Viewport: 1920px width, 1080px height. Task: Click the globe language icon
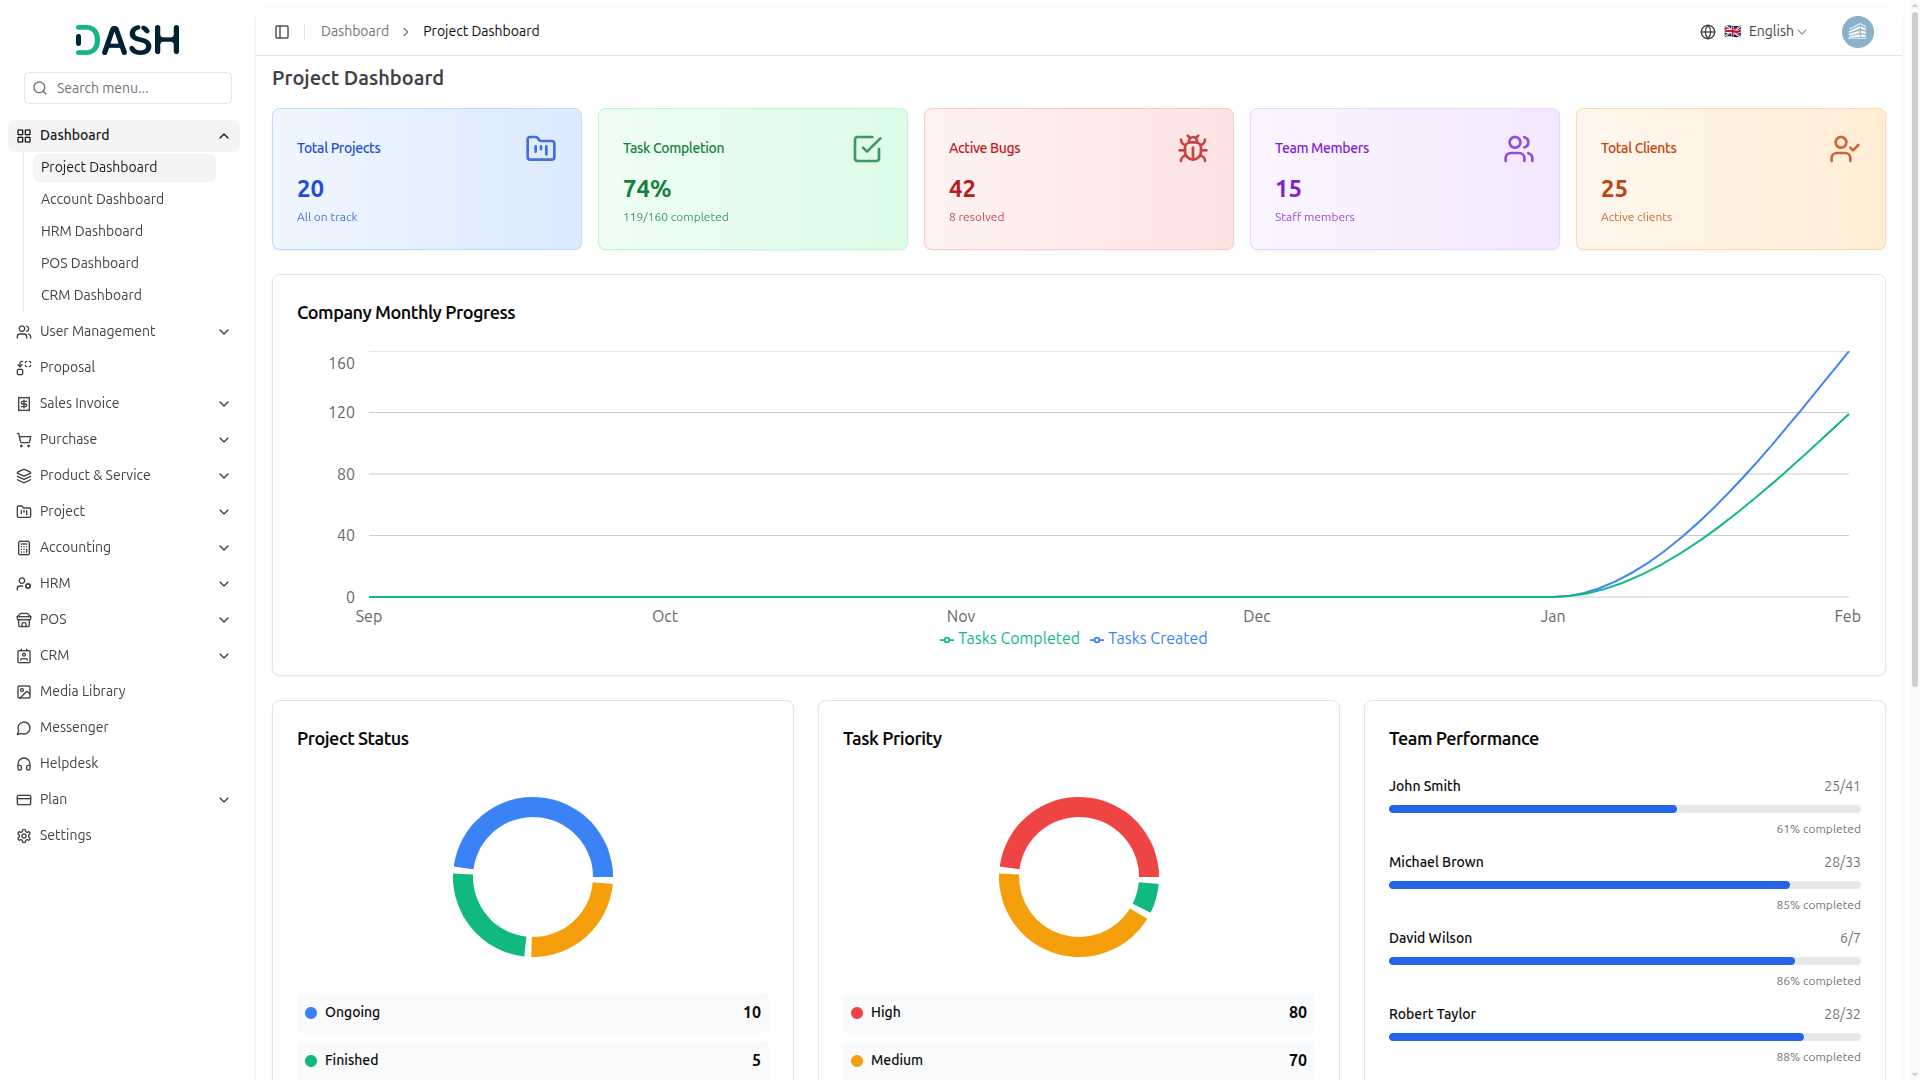point(1708,32)
